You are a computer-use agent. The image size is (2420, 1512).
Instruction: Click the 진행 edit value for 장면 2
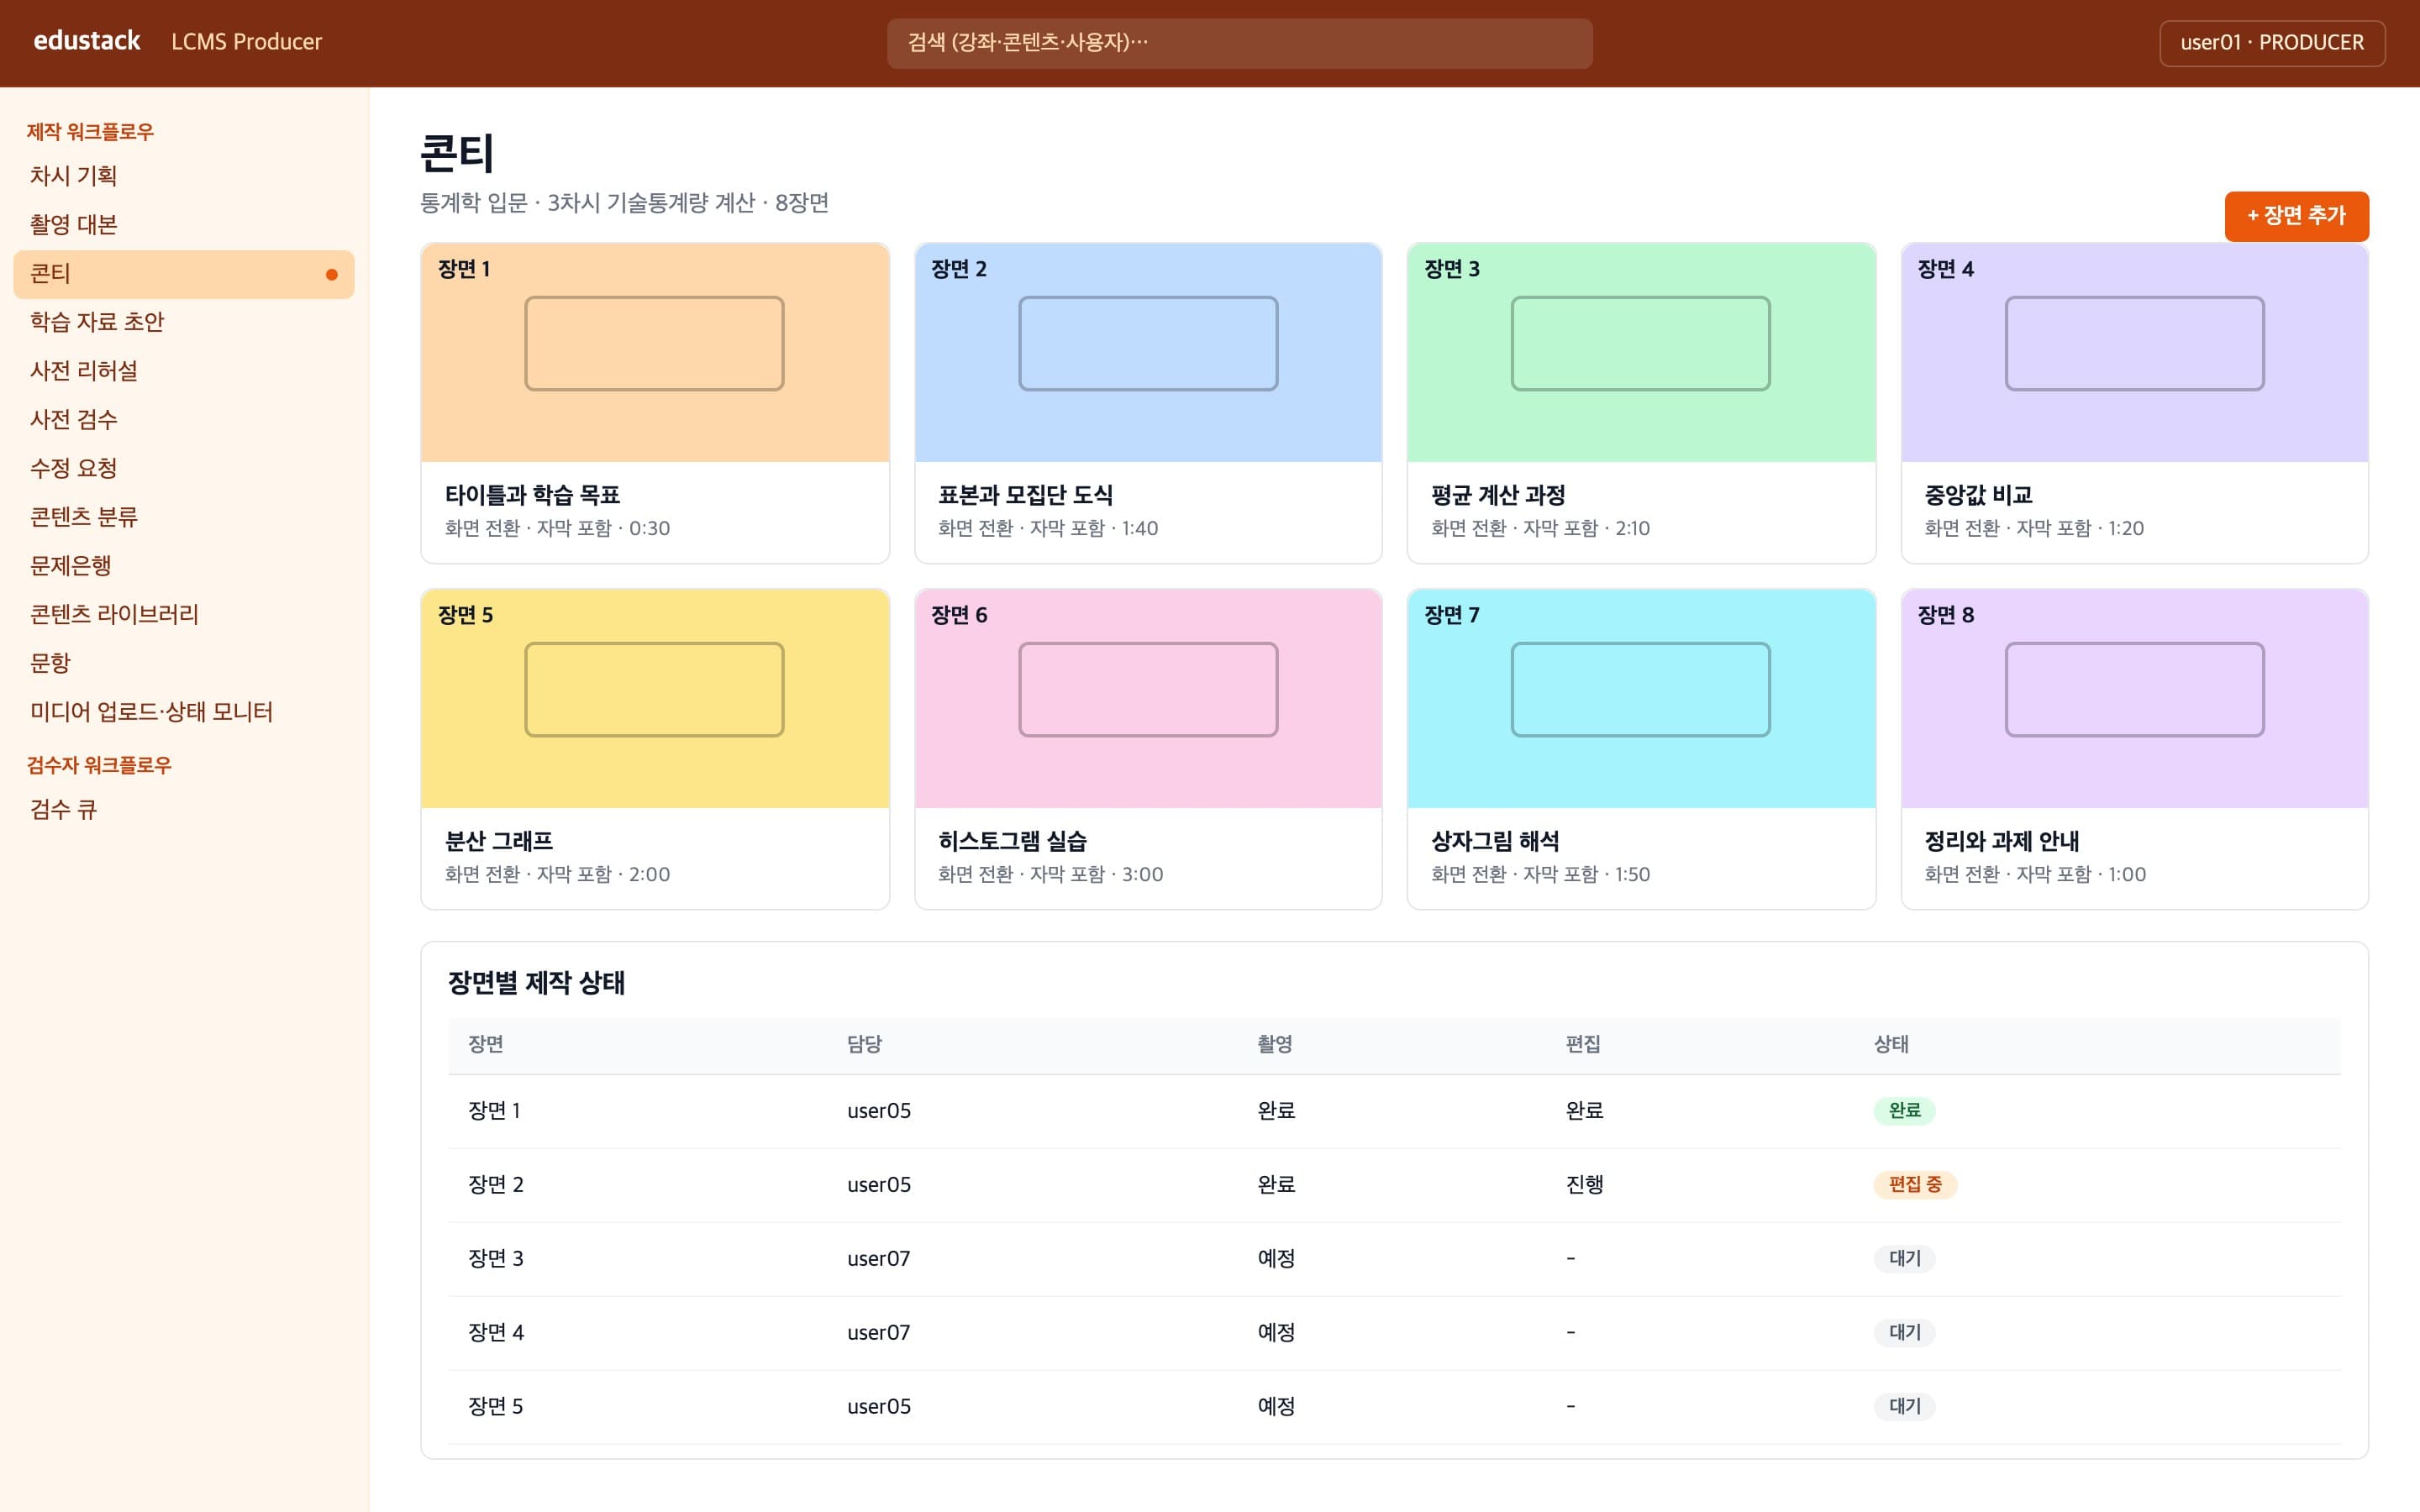pyautogui.click(x=1584, y=1185)
